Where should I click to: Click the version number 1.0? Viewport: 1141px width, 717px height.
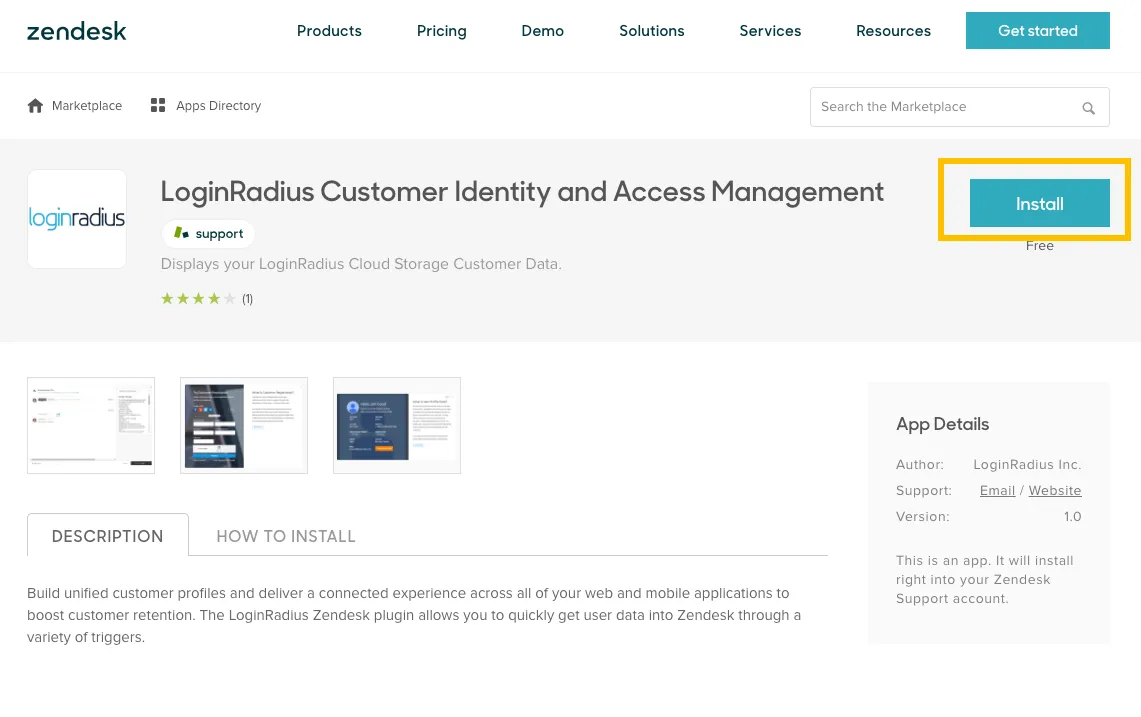1072,517
